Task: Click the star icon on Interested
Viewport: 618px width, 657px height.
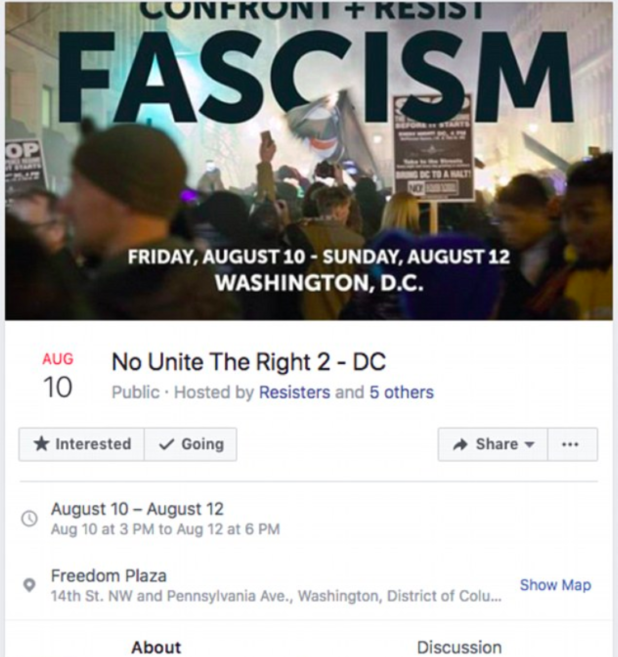Action: point(41,444)
